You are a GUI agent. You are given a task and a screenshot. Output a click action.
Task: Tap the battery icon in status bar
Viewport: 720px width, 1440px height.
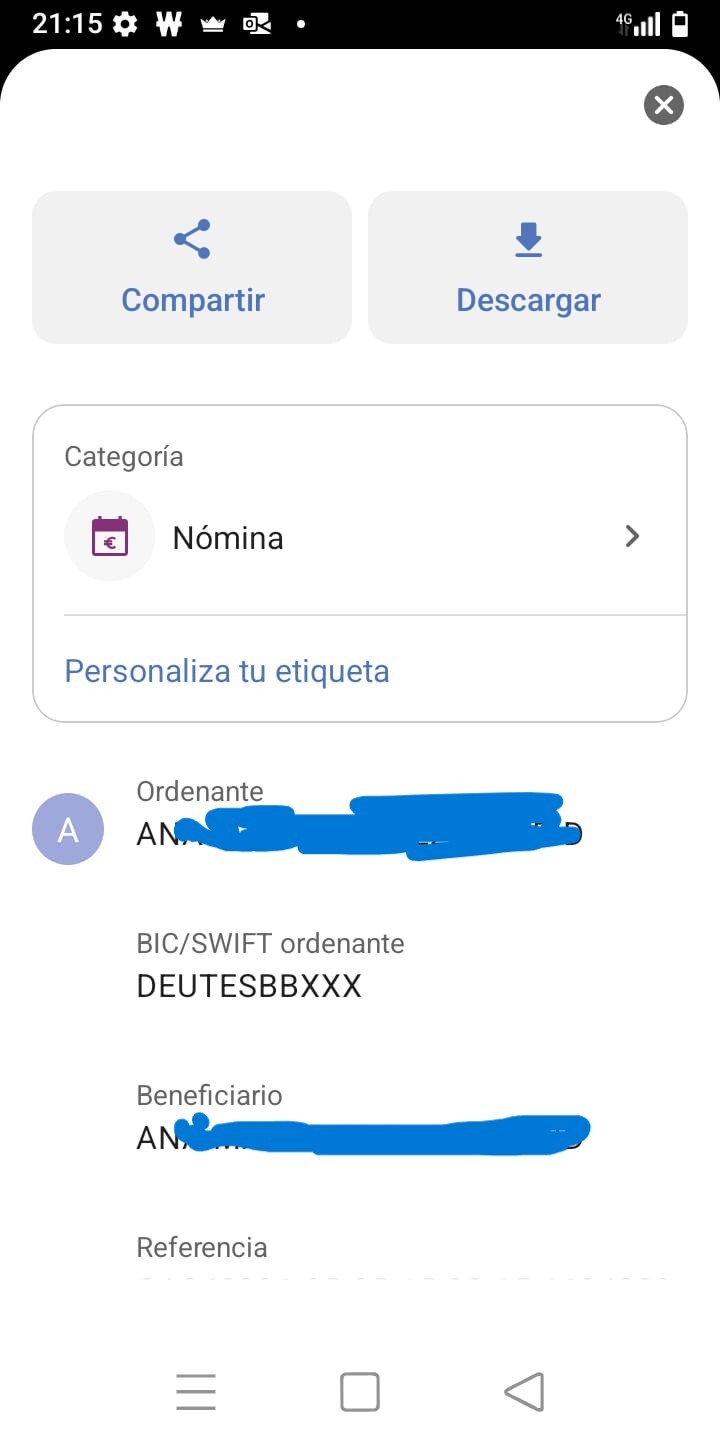pyautogui.click(x=680, y=24)
